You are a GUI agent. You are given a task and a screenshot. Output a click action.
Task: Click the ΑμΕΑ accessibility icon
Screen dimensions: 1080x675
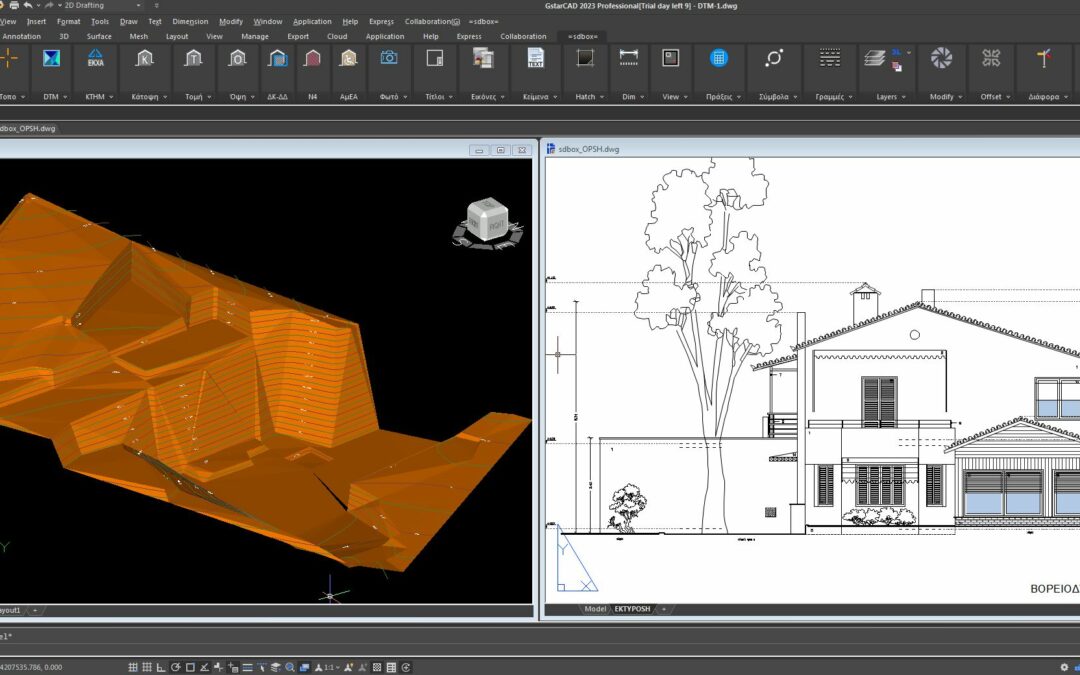click(349, 59)
